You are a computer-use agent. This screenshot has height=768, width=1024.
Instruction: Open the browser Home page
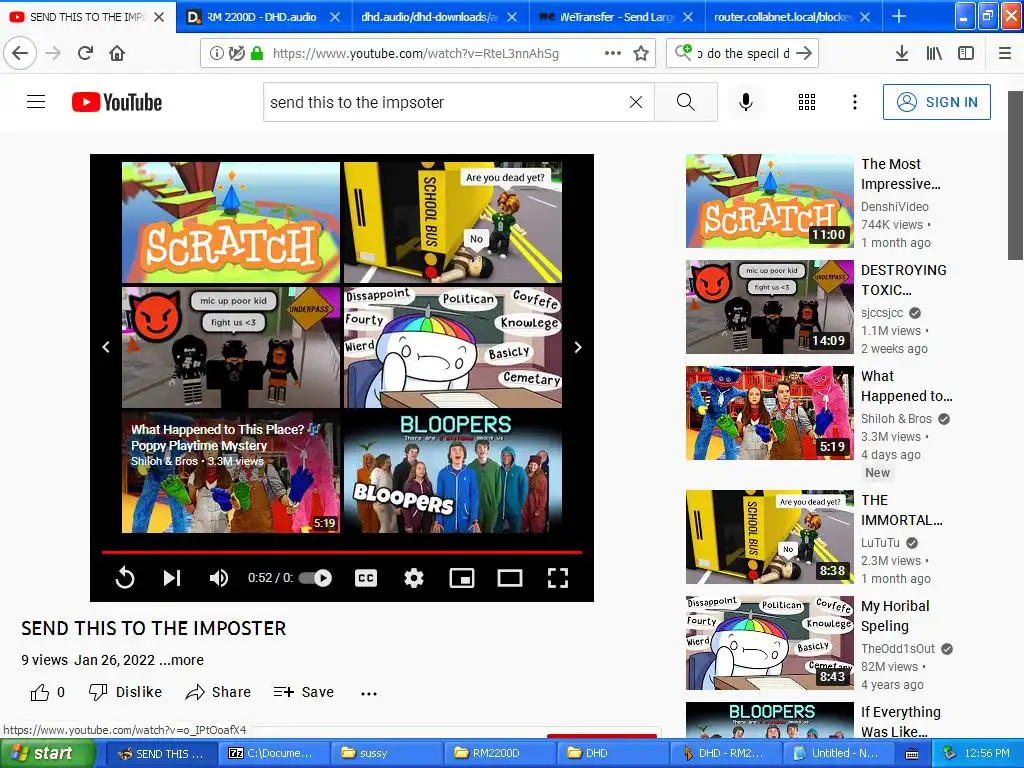coord(117,53)
